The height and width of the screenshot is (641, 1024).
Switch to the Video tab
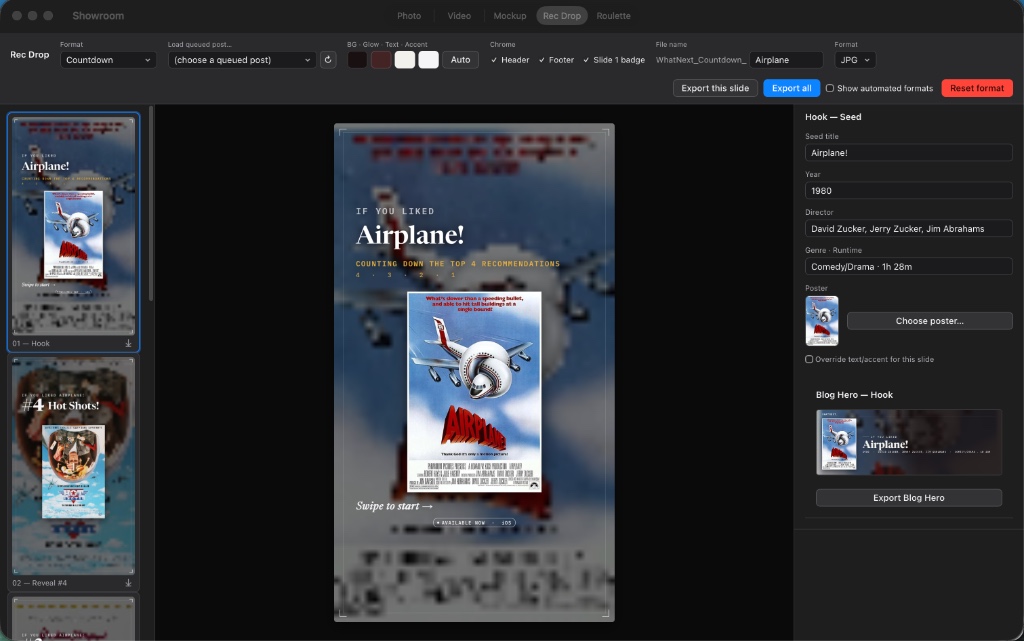[459, 16]
